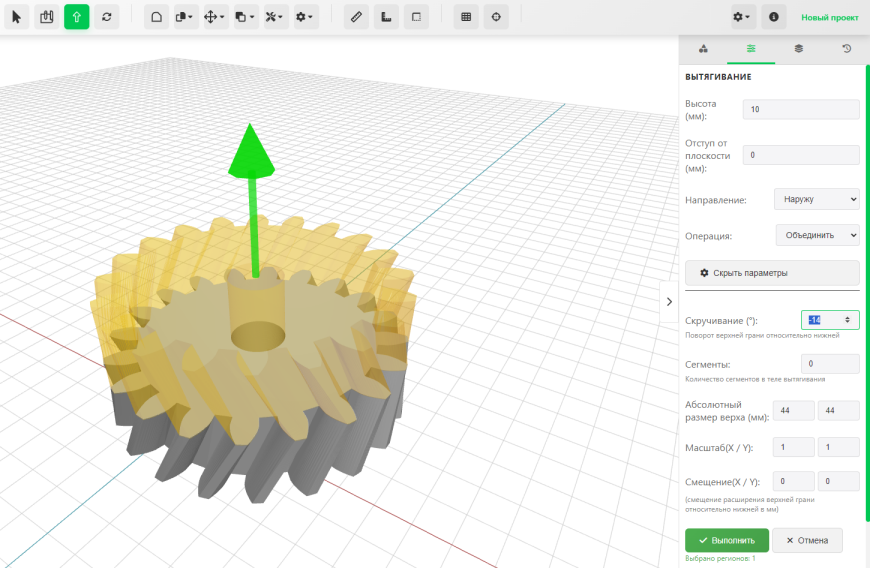Click the gear model's center hole
The height and width of the screenshot is (568, 870).
[258, 336]
